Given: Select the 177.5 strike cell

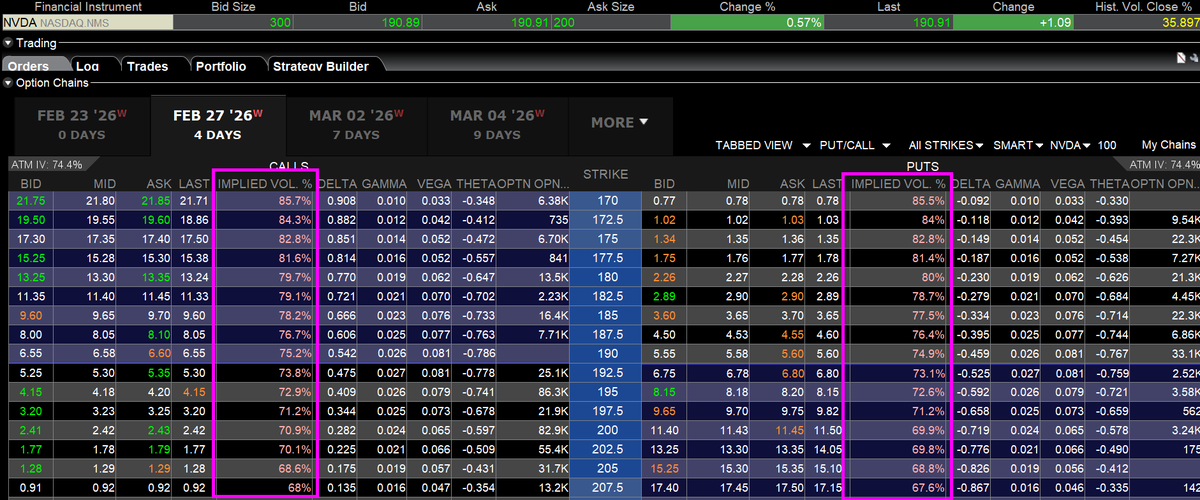Looking at the screenshot, I should [605, 257].
